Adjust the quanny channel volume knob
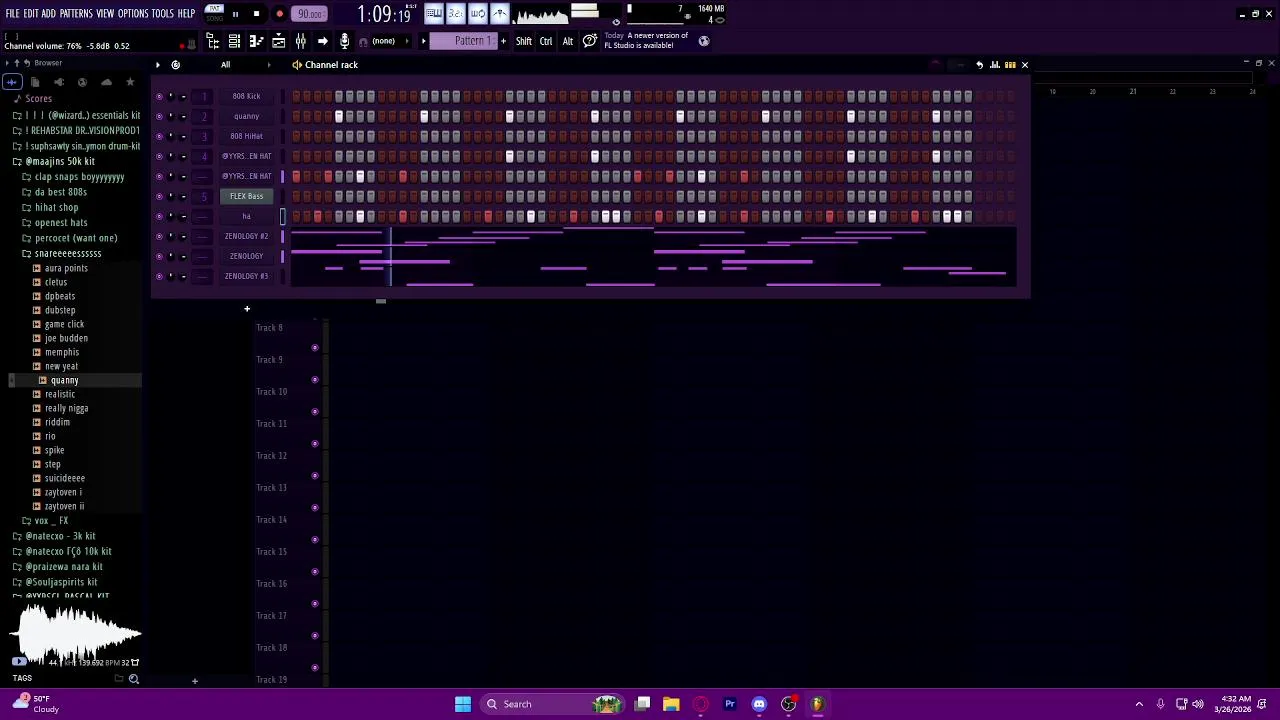1280x720 pixels. pyautogui.click(x=183, y=116)
